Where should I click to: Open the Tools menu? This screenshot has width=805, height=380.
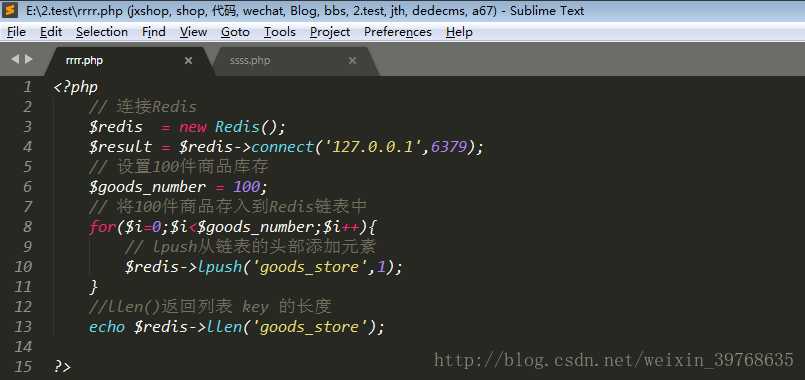279,32
